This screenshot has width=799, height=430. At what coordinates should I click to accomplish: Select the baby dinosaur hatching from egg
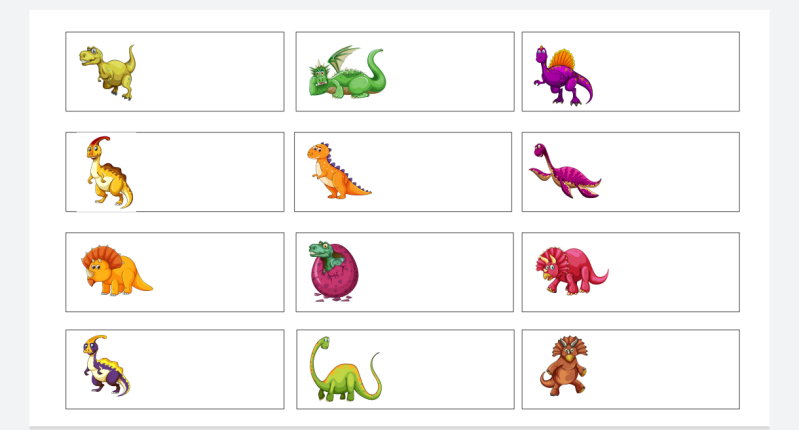pos(334,272)
